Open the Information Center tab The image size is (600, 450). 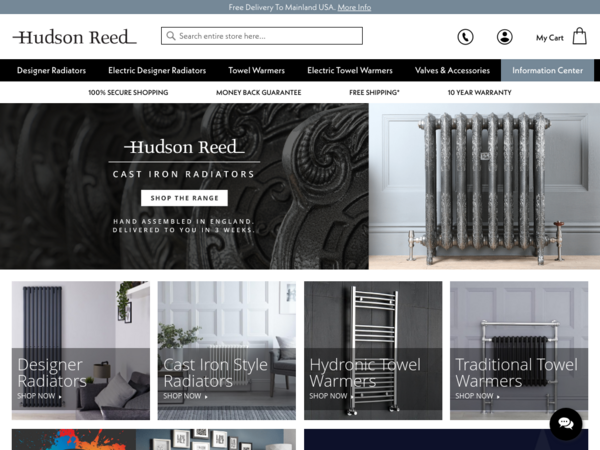(548, 70)
